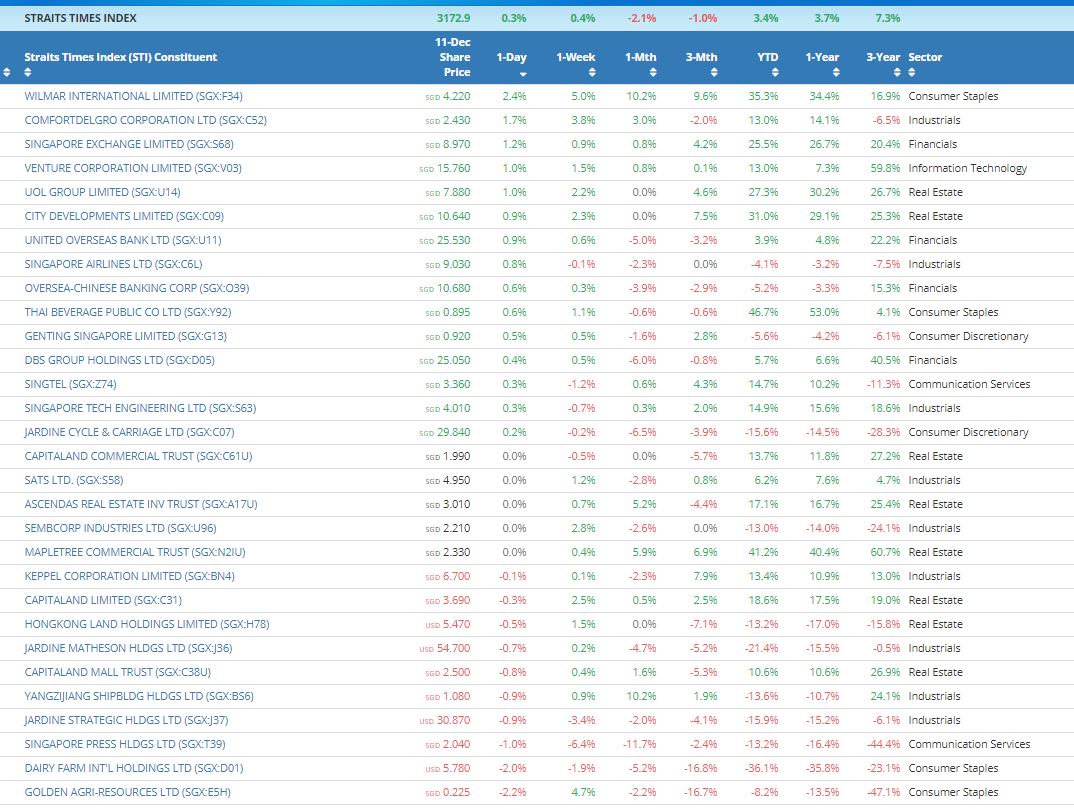
Task: Open Hongkong Land Holdings Limited link
Action: pos(147,624)
